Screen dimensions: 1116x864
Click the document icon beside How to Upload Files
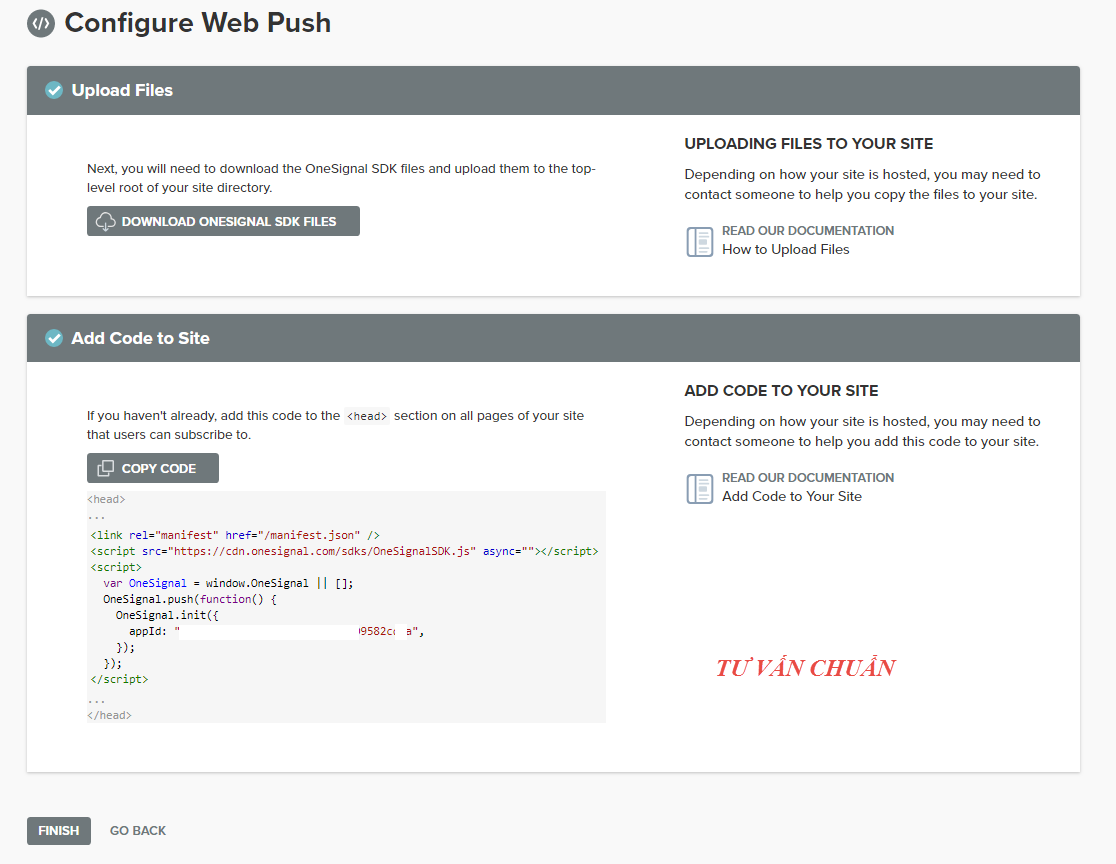tap(699, 241)
